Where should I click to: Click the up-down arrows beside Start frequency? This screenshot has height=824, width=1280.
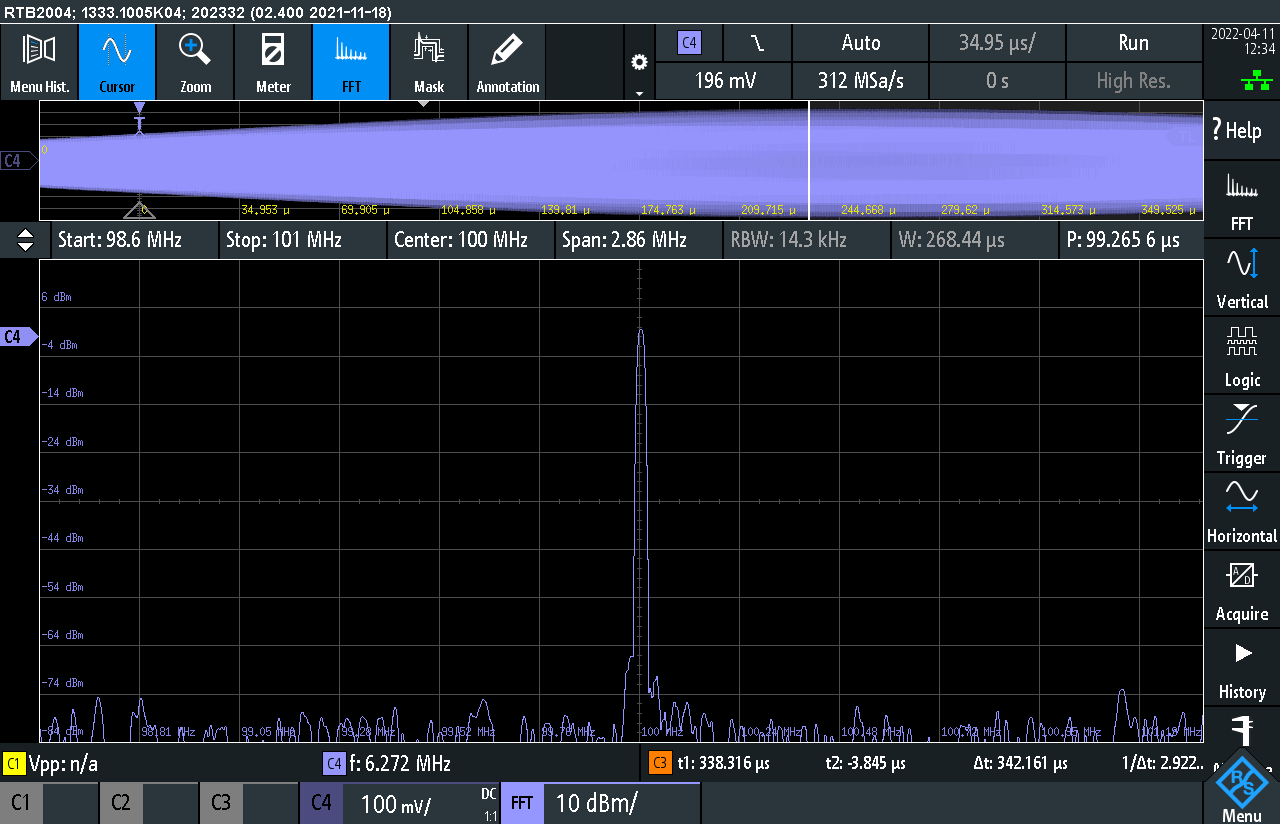[x=26, y=240]
